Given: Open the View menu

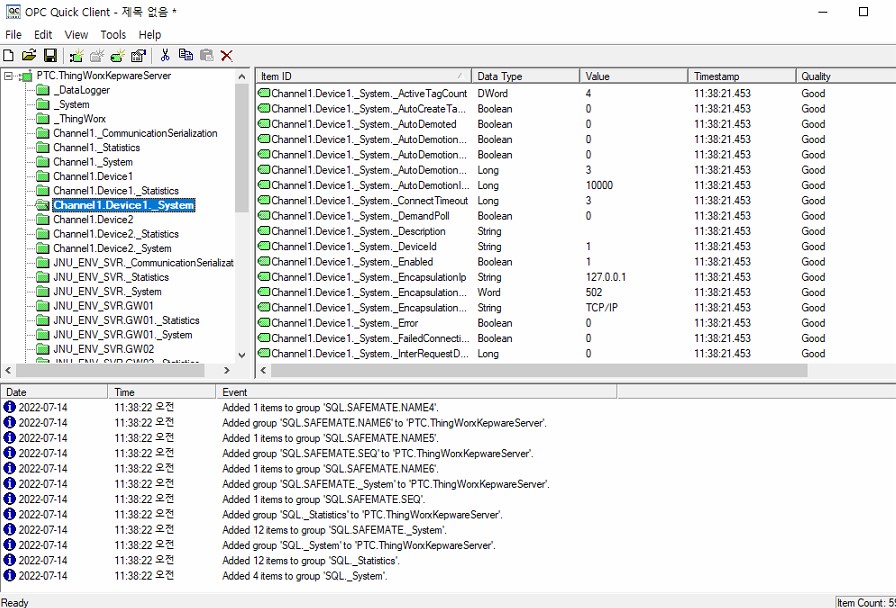Looking at the screenshot, I should point(76,34).
